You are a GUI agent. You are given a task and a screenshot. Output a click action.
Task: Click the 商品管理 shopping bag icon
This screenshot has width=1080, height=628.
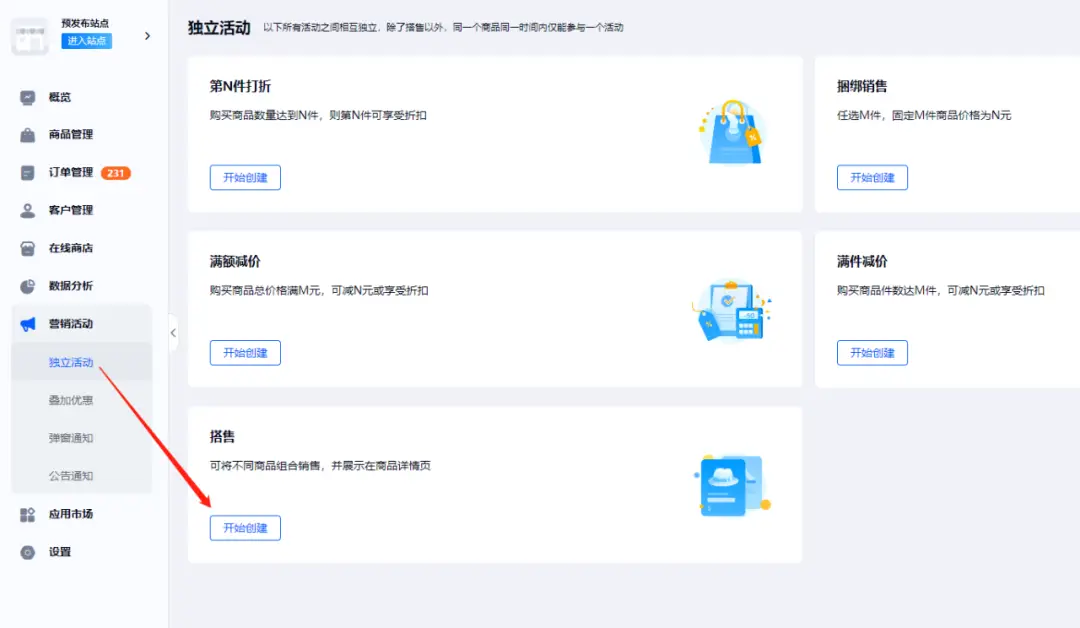coord(28,135)
